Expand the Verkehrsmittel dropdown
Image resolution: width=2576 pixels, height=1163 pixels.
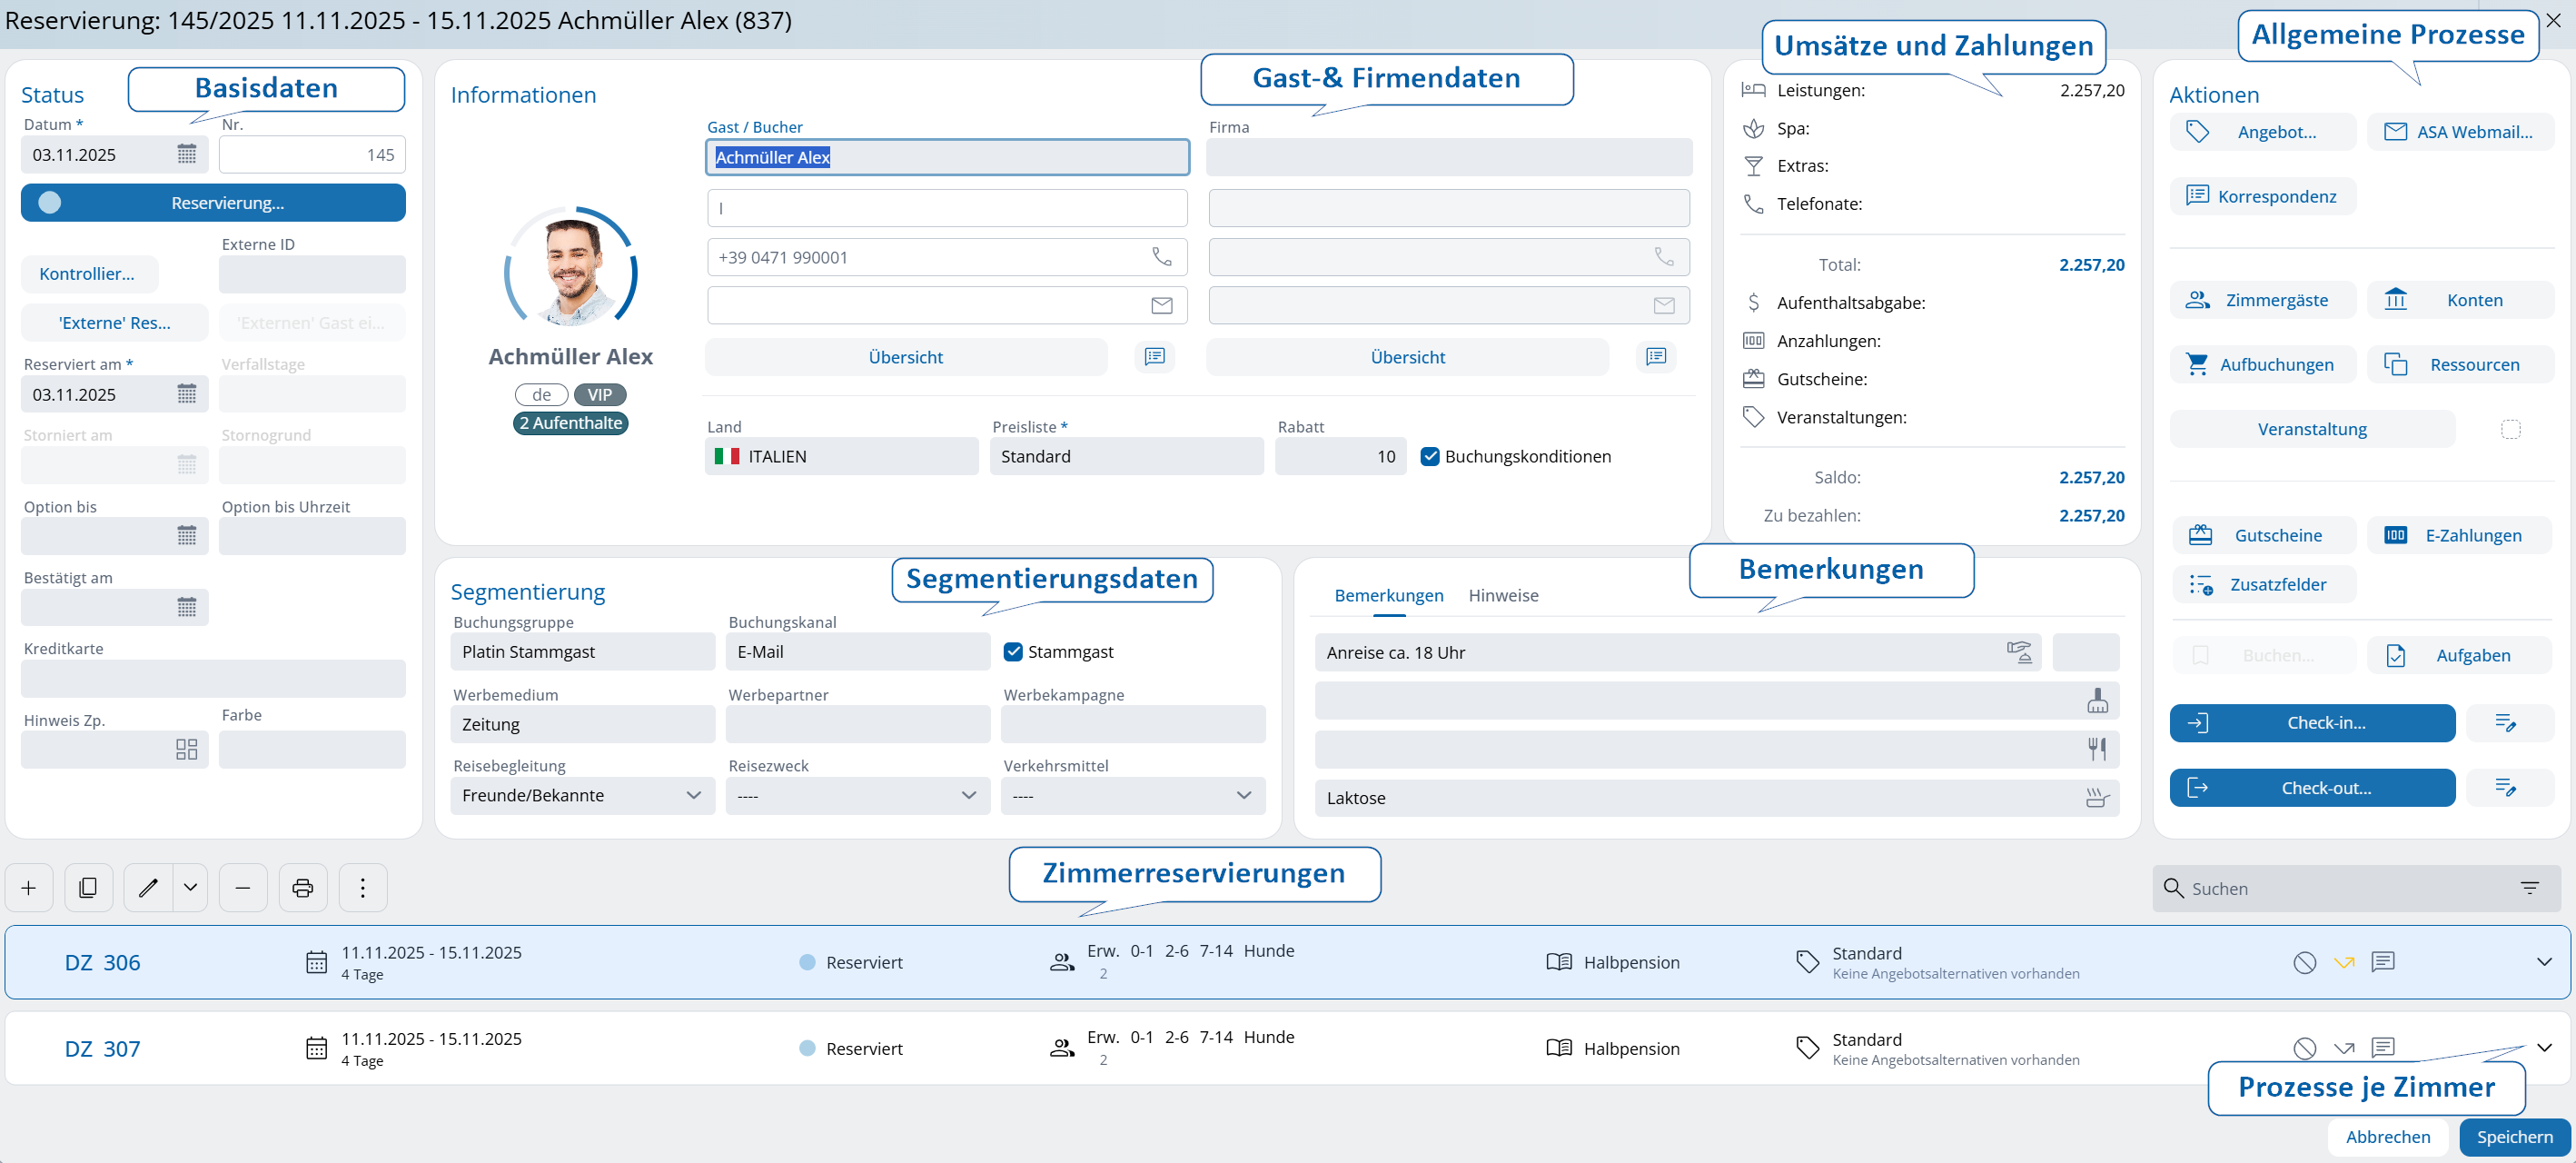1132,795
